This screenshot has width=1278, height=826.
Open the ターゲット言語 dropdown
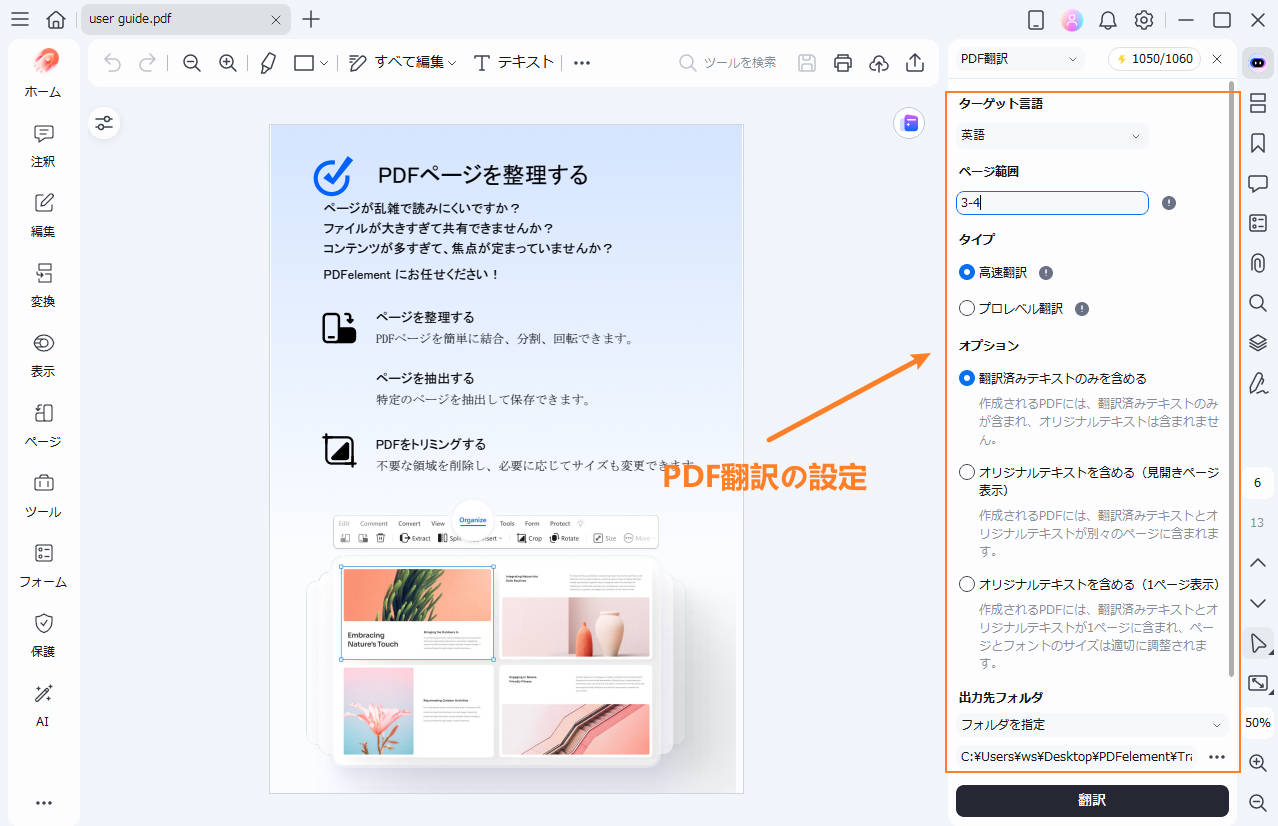click(x=1051, y=135)
